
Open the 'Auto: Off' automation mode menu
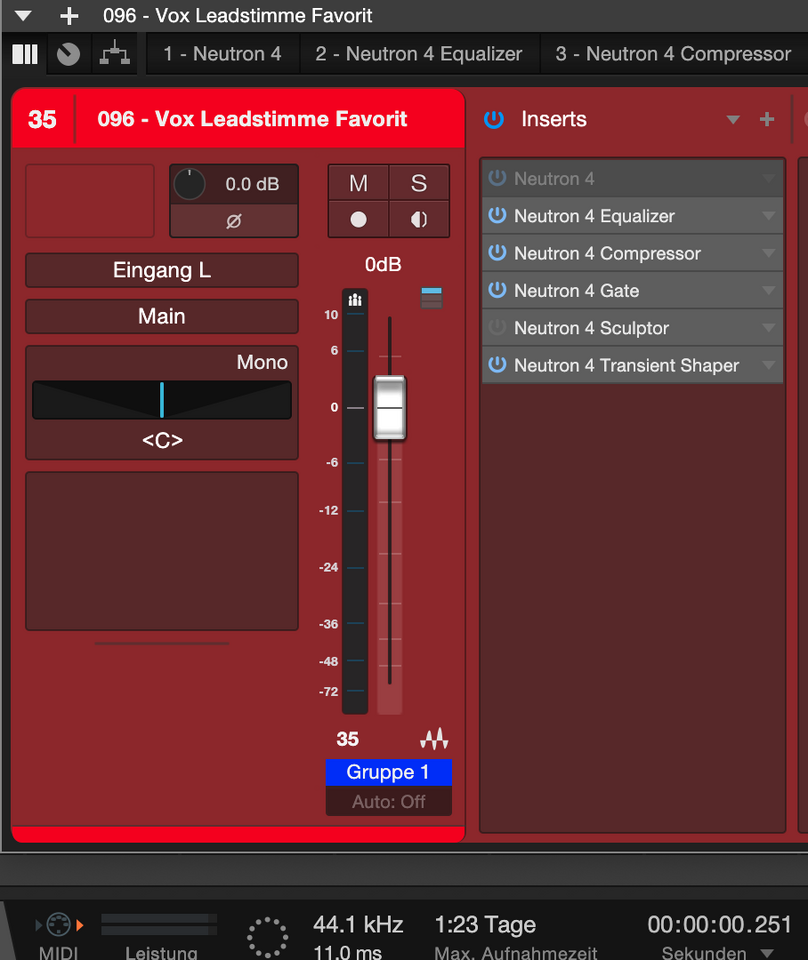click(389, 801)
